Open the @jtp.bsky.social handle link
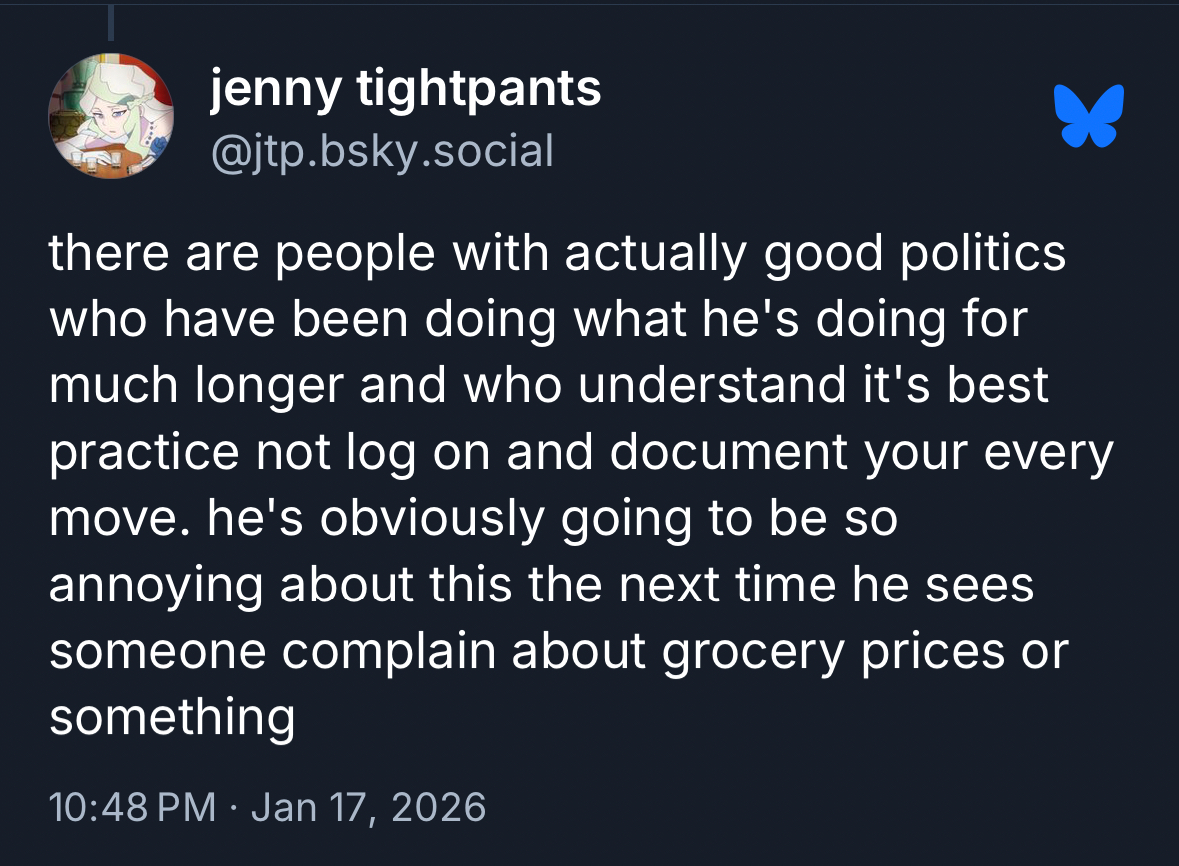 click(x=380, y=151)
